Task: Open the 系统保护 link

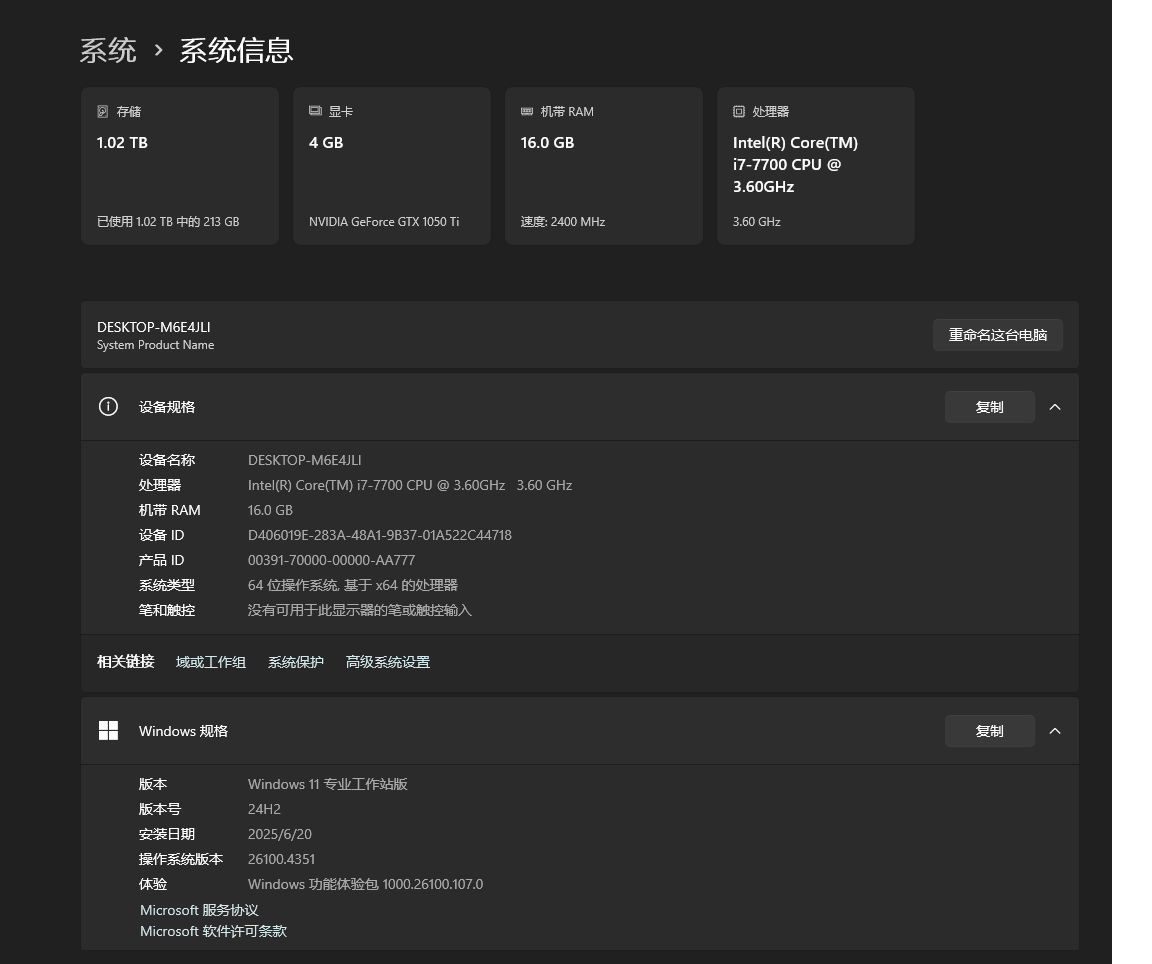Action: 295,662
